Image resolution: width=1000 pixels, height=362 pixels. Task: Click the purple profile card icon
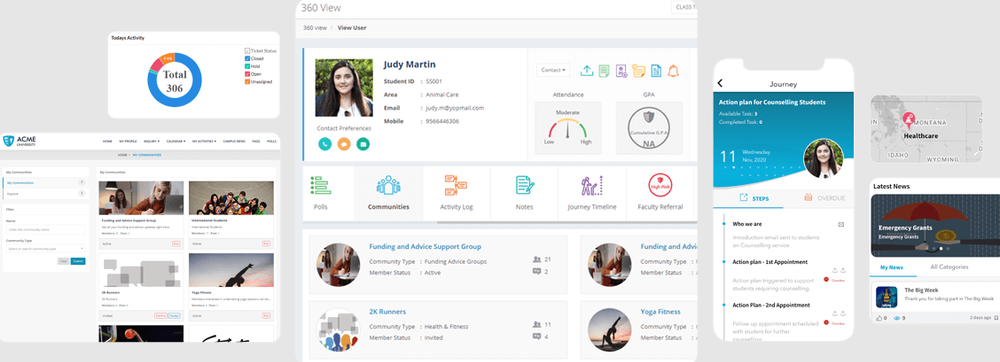(621, 71)
